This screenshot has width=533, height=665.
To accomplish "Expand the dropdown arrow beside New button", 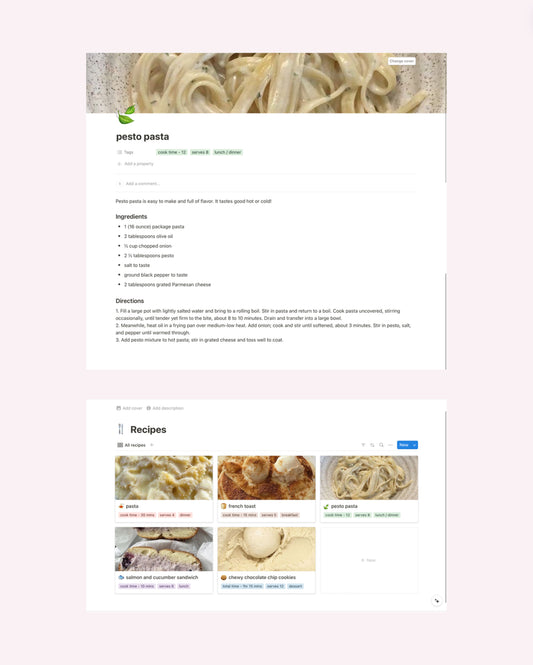I will click(x=414, y=445).
